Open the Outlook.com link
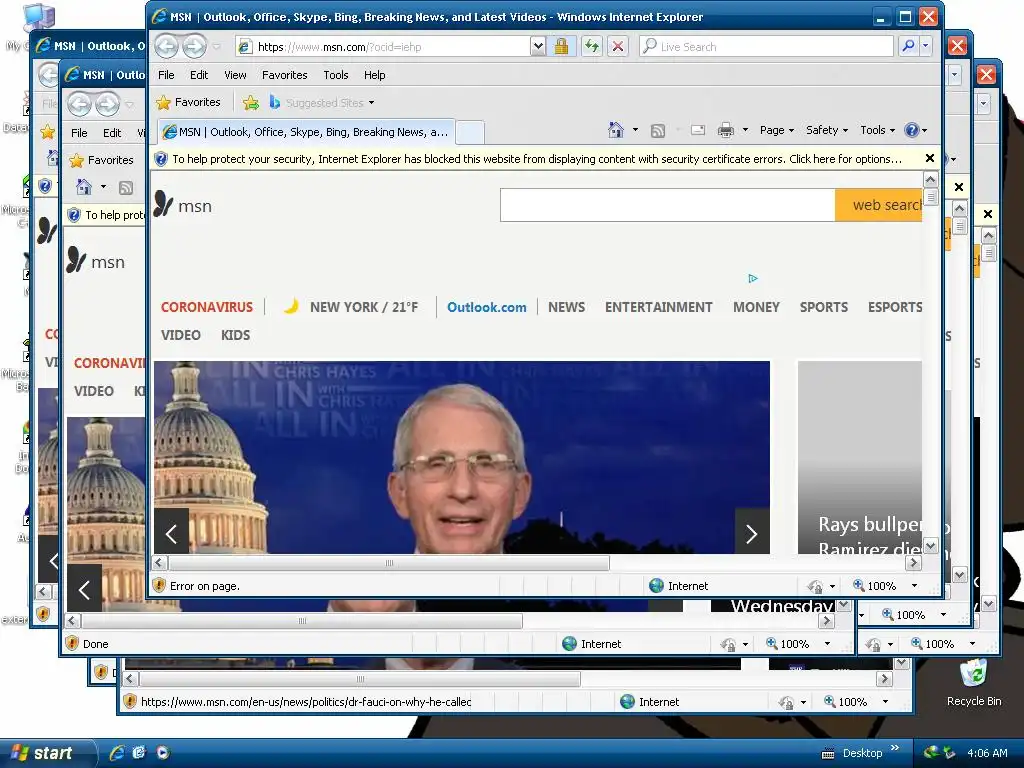This screenshot has height=768, width=1024. click(x=487, y=307)
